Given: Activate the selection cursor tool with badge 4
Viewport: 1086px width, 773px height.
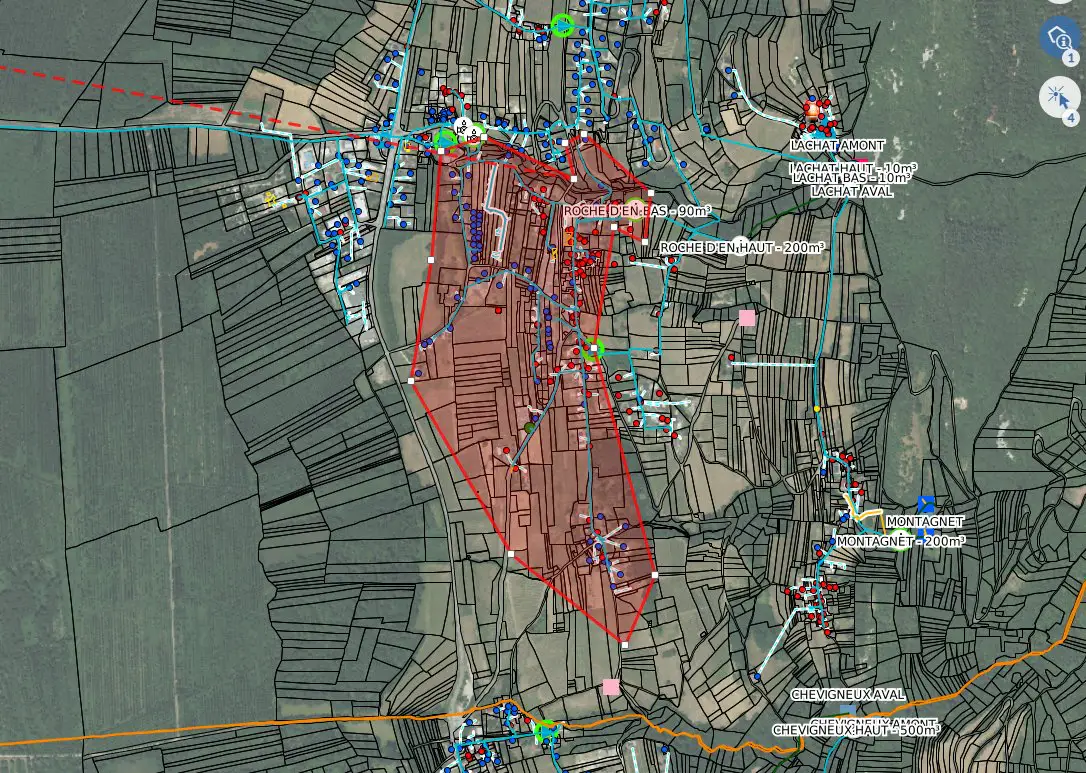Looking at the screenshot, I should tap(1060, 96).
